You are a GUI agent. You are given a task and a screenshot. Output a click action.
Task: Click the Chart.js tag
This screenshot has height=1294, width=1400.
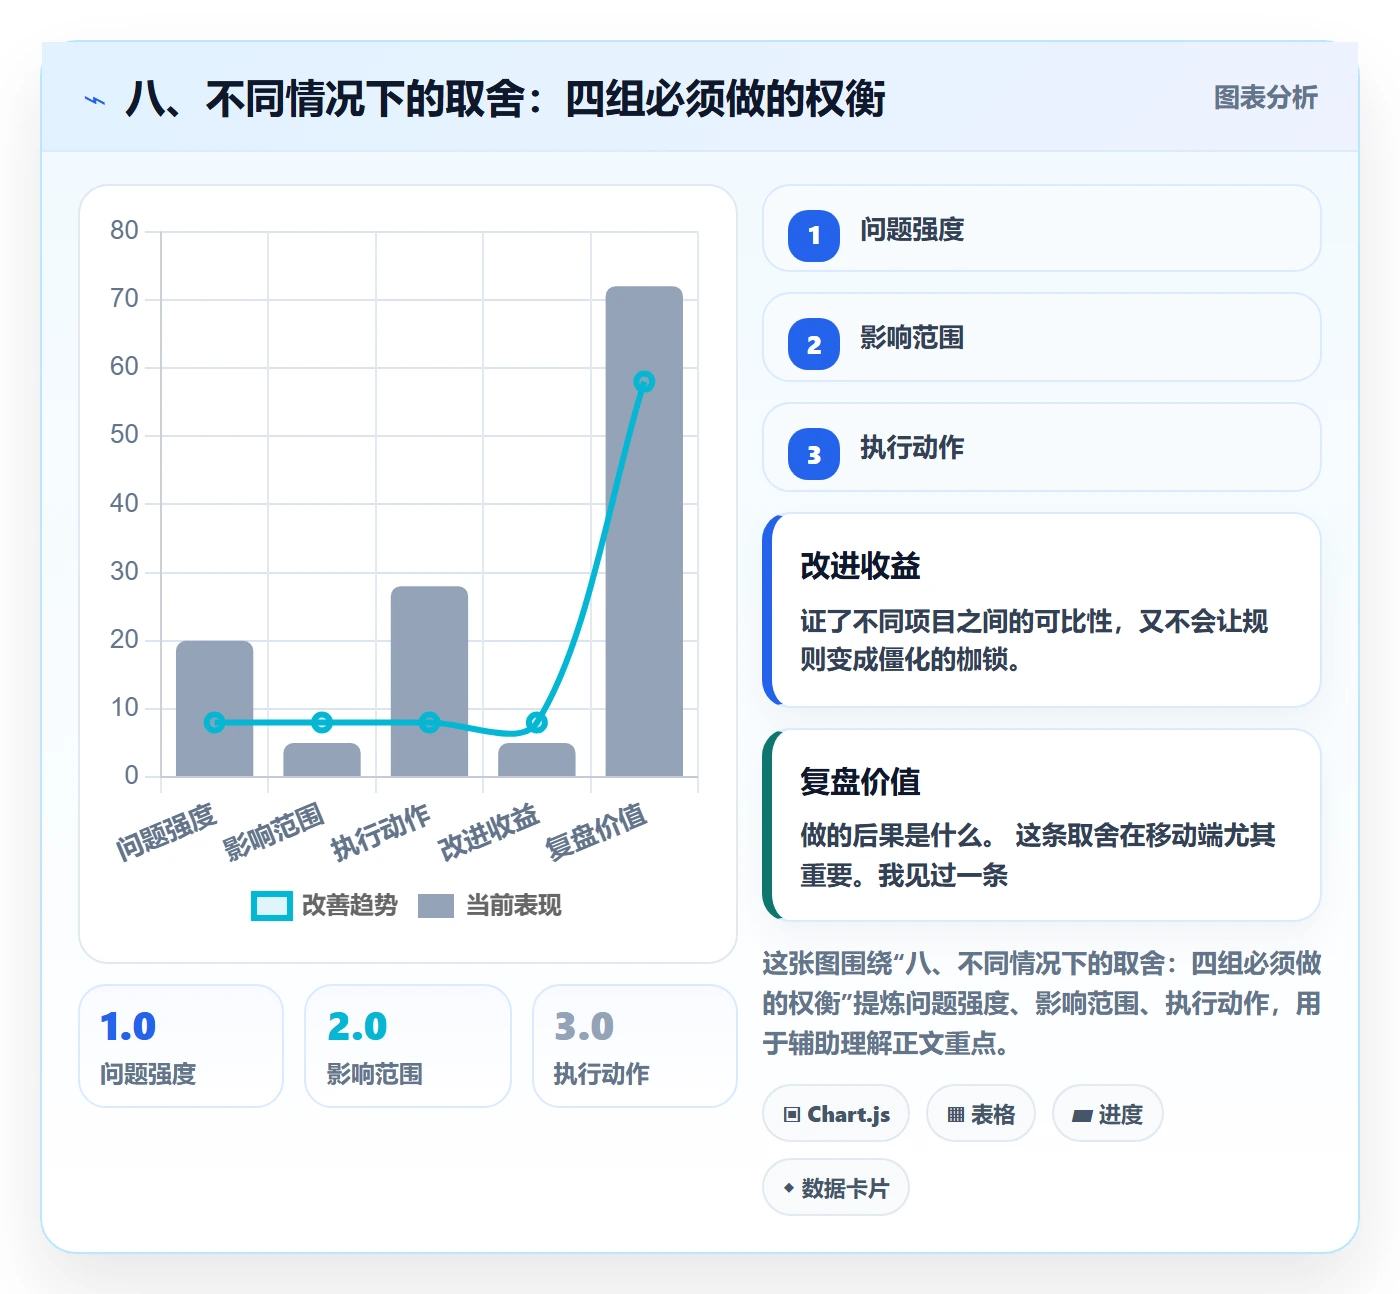point(836,1113)
